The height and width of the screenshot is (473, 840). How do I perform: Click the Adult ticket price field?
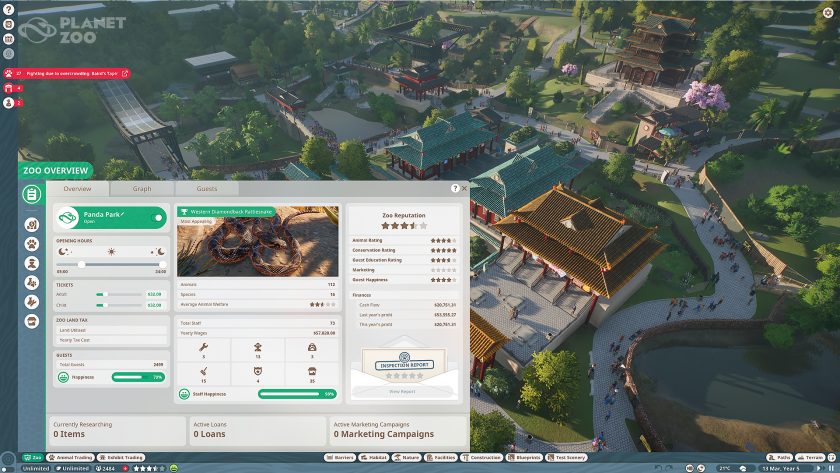(154, 295)
